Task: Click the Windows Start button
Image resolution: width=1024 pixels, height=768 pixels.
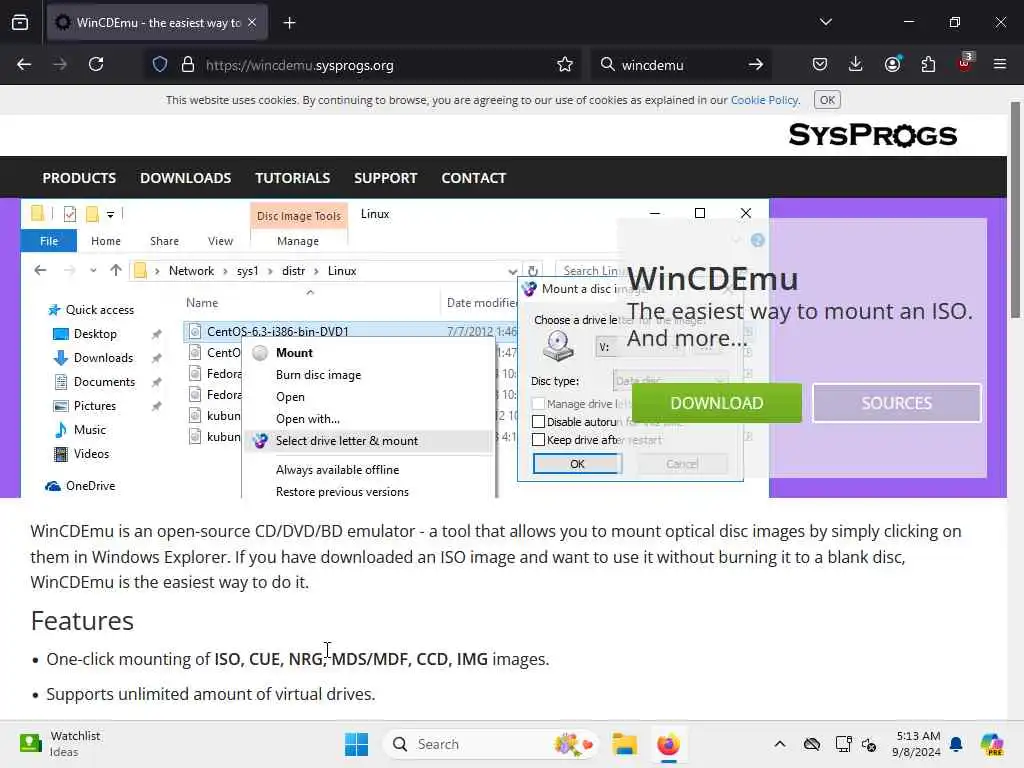Action: tap(357, 744)
